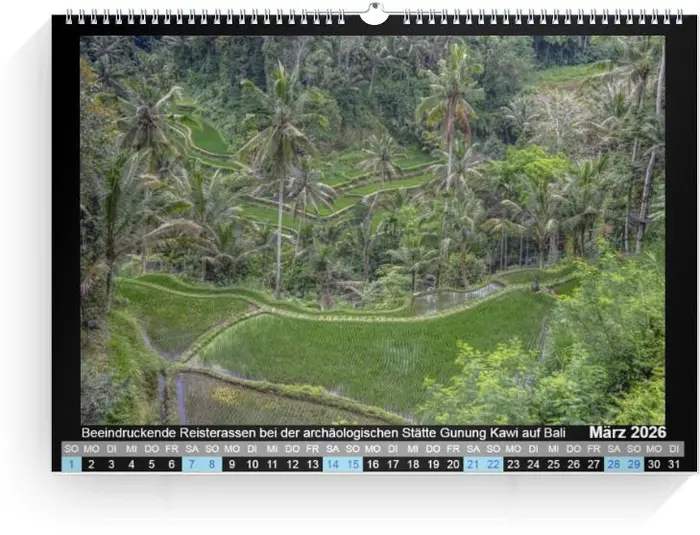Click the rice terrace photo on the calendar

(x=372, y=230)
